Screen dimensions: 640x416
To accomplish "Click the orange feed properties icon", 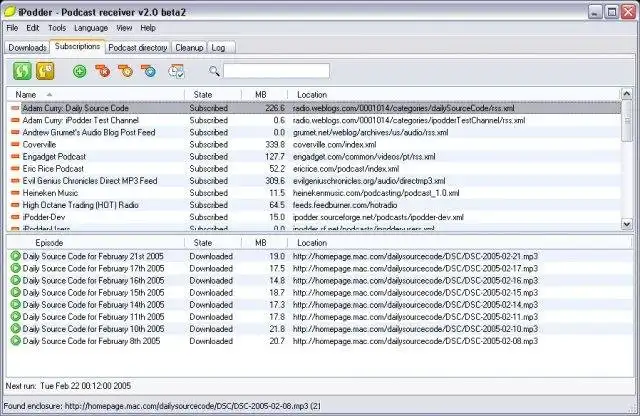I will pyautogui.click(x=126, y=71).
